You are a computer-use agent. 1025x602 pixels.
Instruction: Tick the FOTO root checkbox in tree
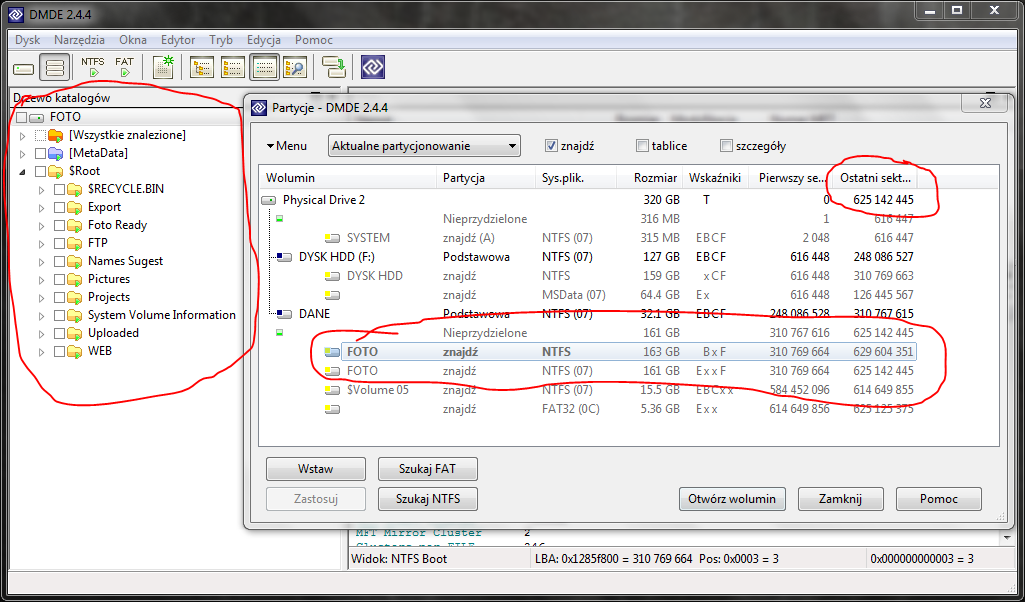[x=22, y=118]
